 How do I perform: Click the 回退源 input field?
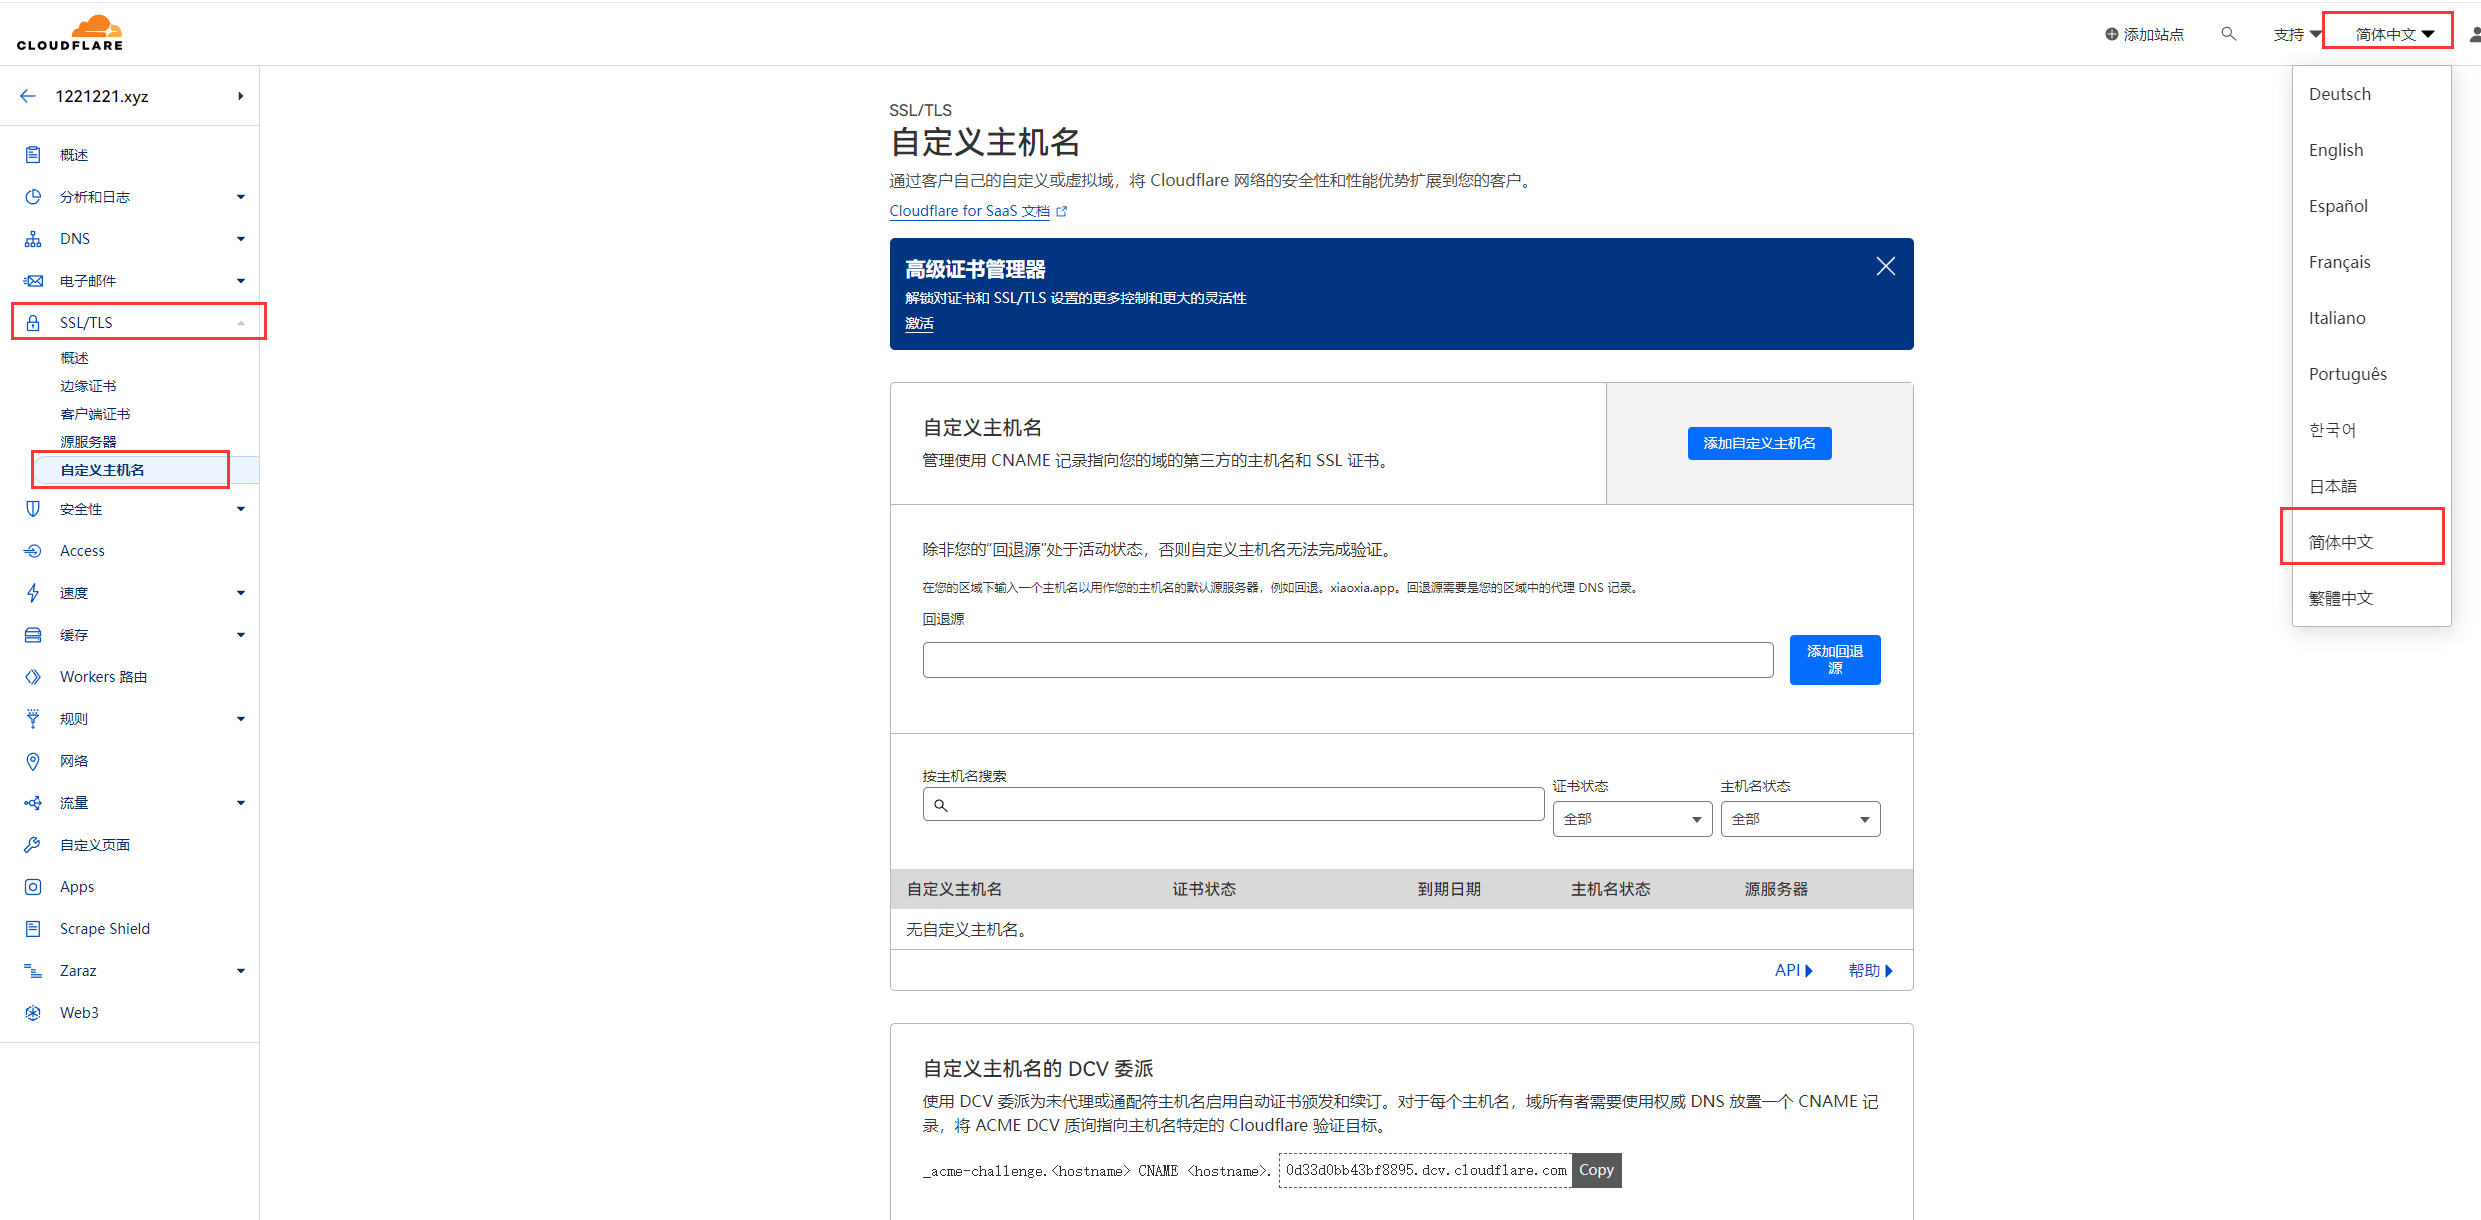coord(1347,660)
